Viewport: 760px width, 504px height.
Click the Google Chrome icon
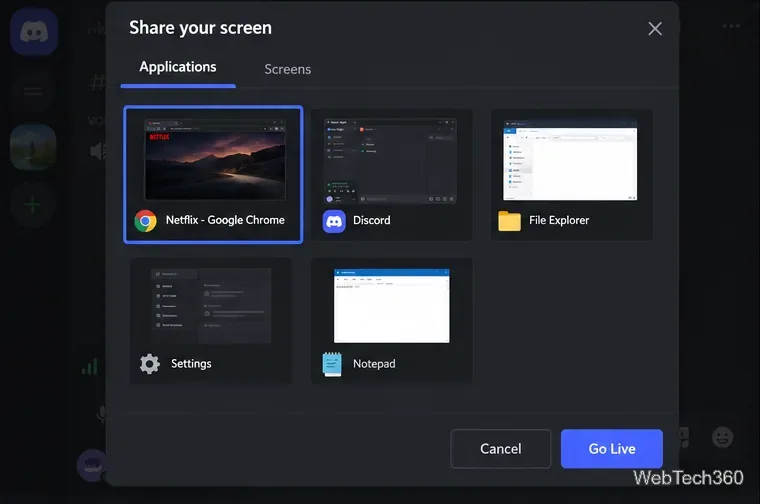click(x=145, y=221)
